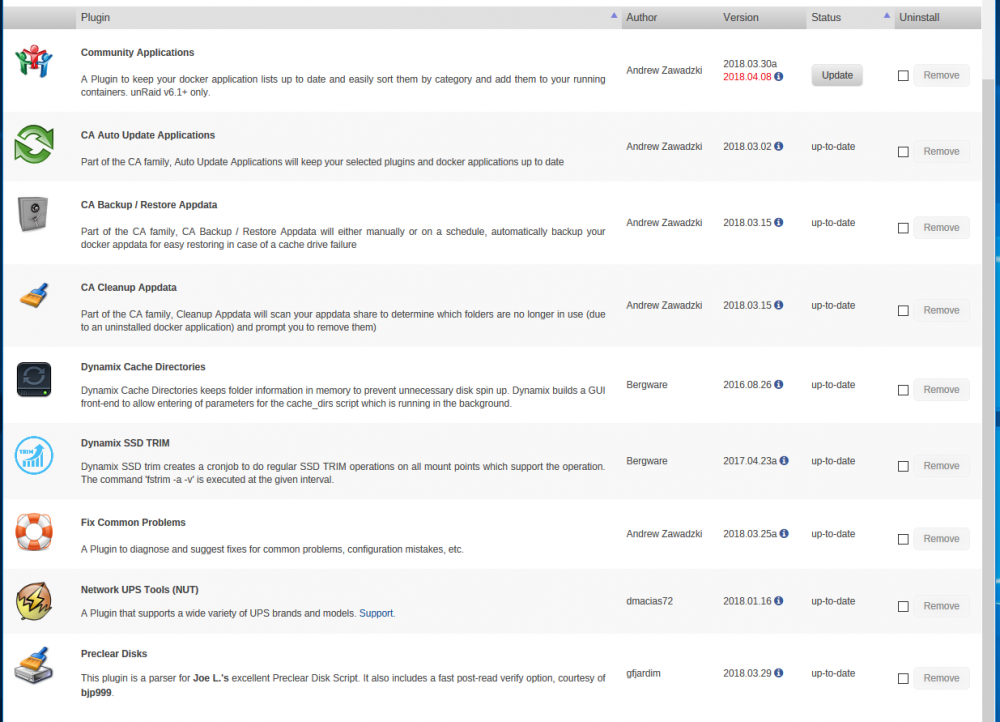Open info icon next to version 2018.04.08
1000x722 pixels.
pyautogui.click(x=779, y=77)
